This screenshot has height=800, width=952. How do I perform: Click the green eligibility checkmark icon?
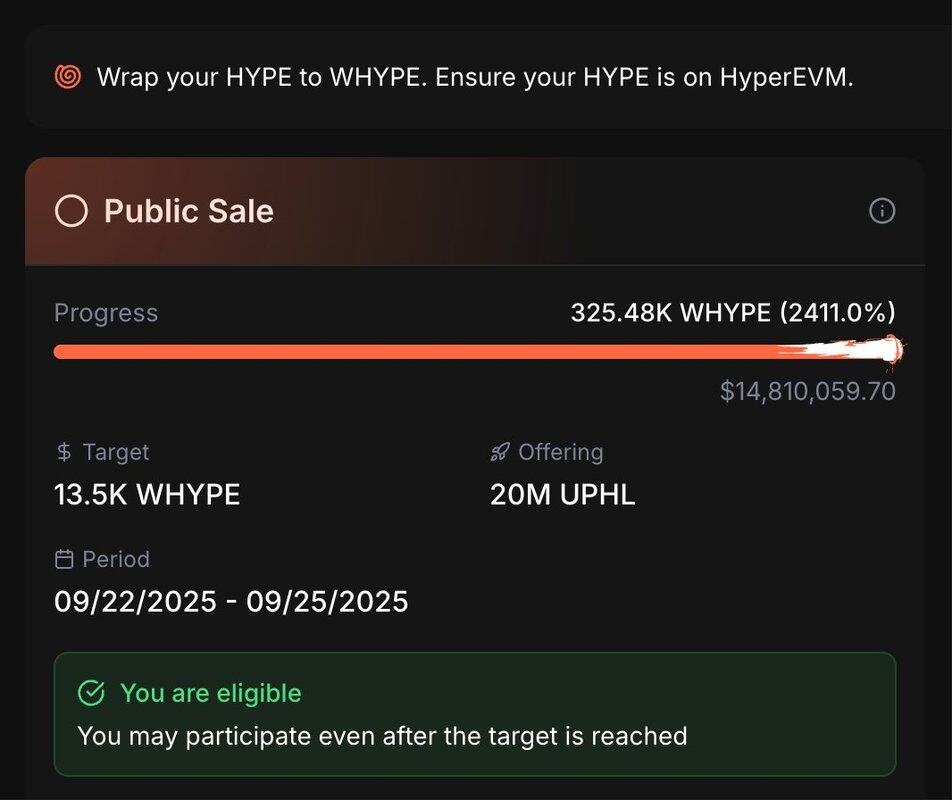(92, 693)
